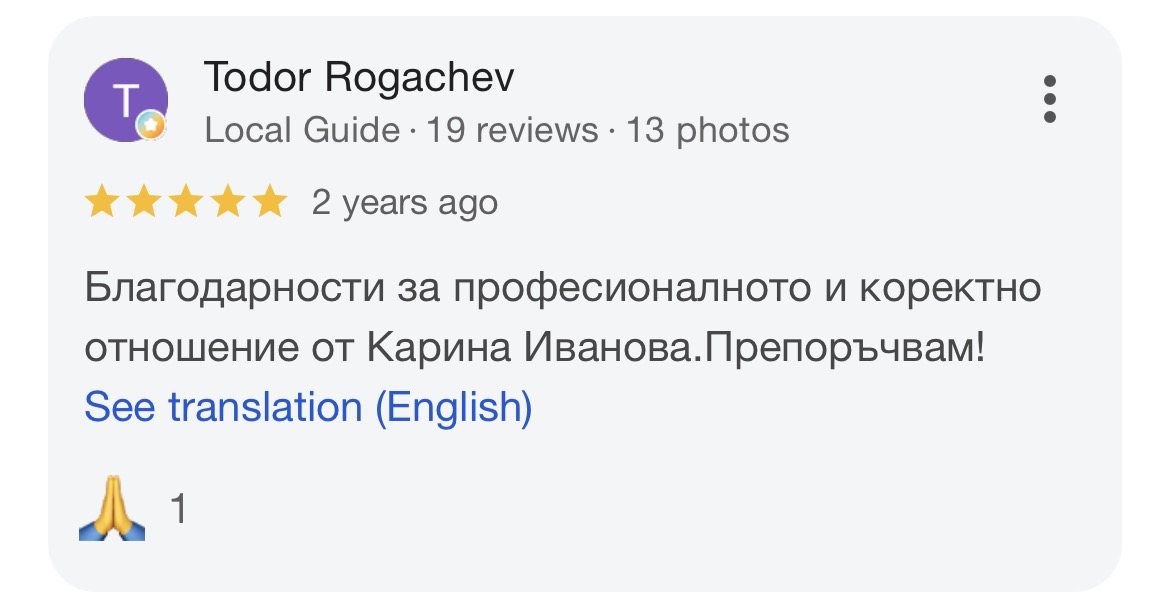Viewport: 1170px width, 611px height.
Task: Click the 2 years ago timestamp
Action: (404, 203)
